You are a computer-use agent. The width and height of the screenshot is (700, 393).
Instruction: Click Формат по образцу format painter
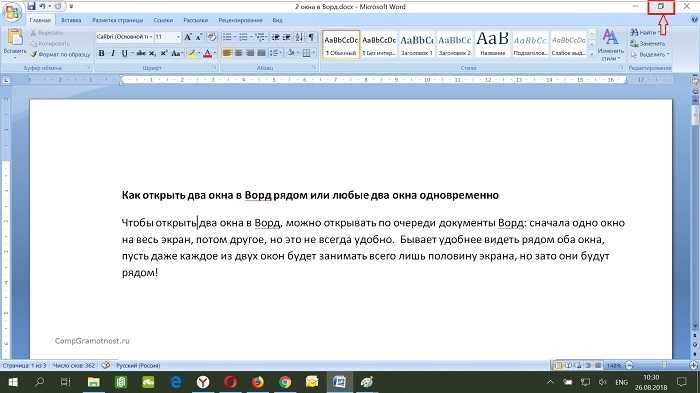(60, 54)
